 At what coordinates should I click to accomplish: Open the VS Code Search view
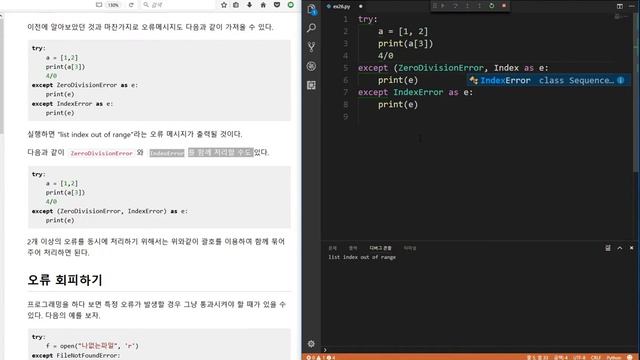(x=311, y=28)
